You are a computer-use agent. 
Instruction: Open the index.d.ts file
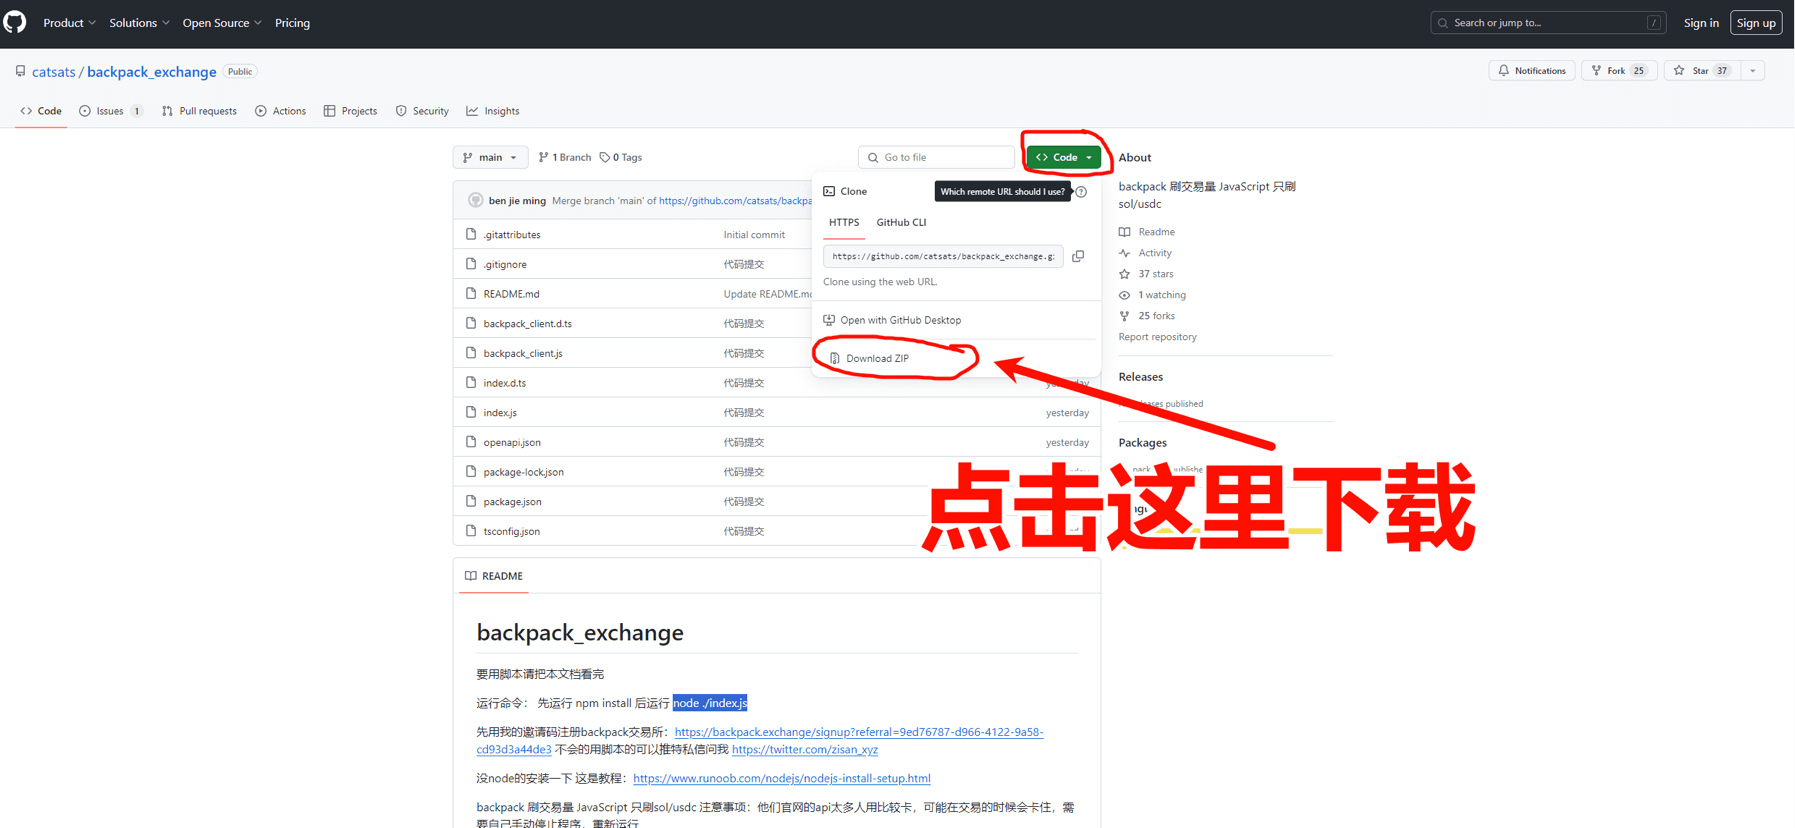(504, 383)
